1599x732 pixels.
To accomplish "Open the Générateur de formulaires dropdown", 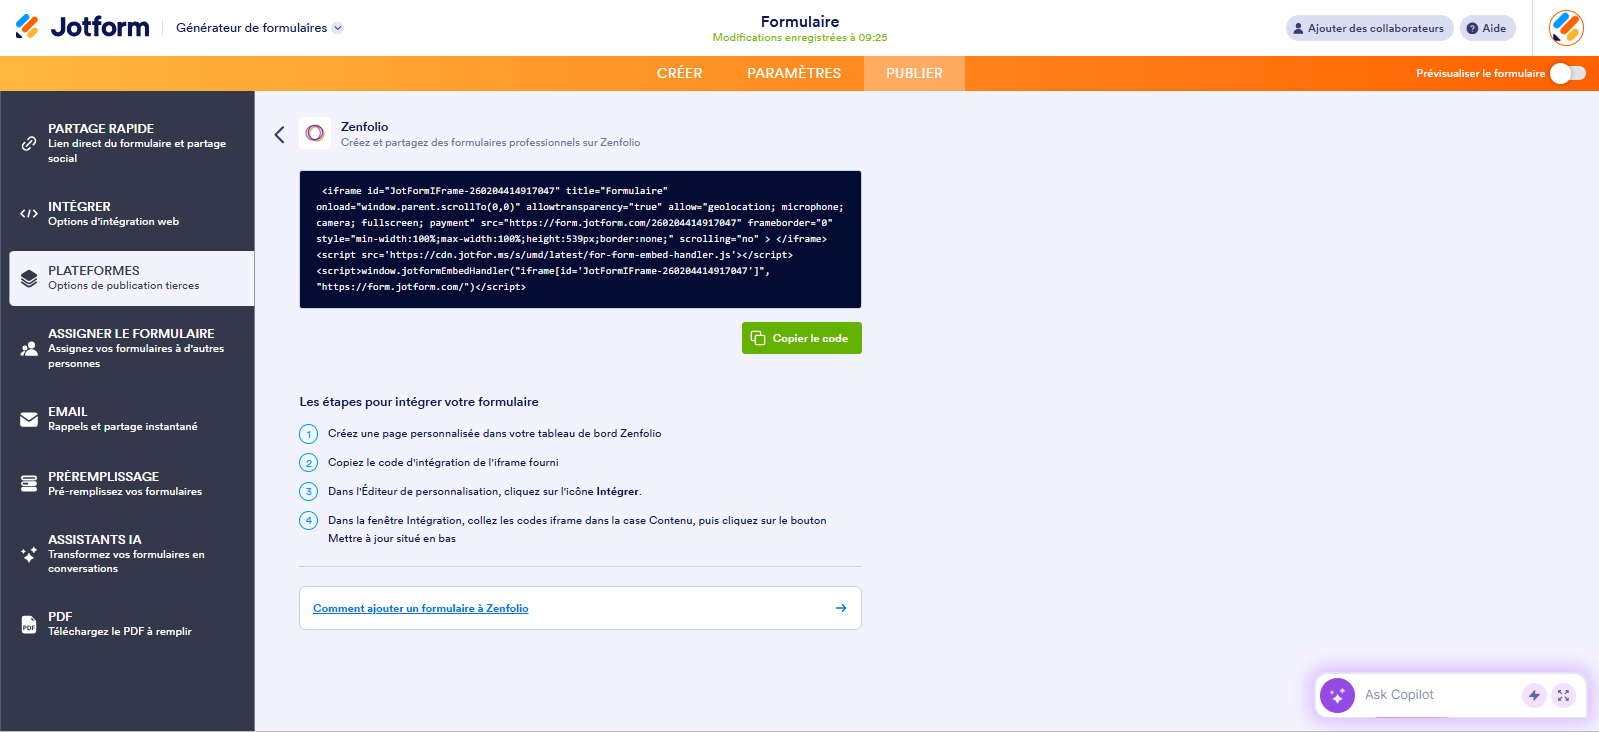I will pos(259,28).
